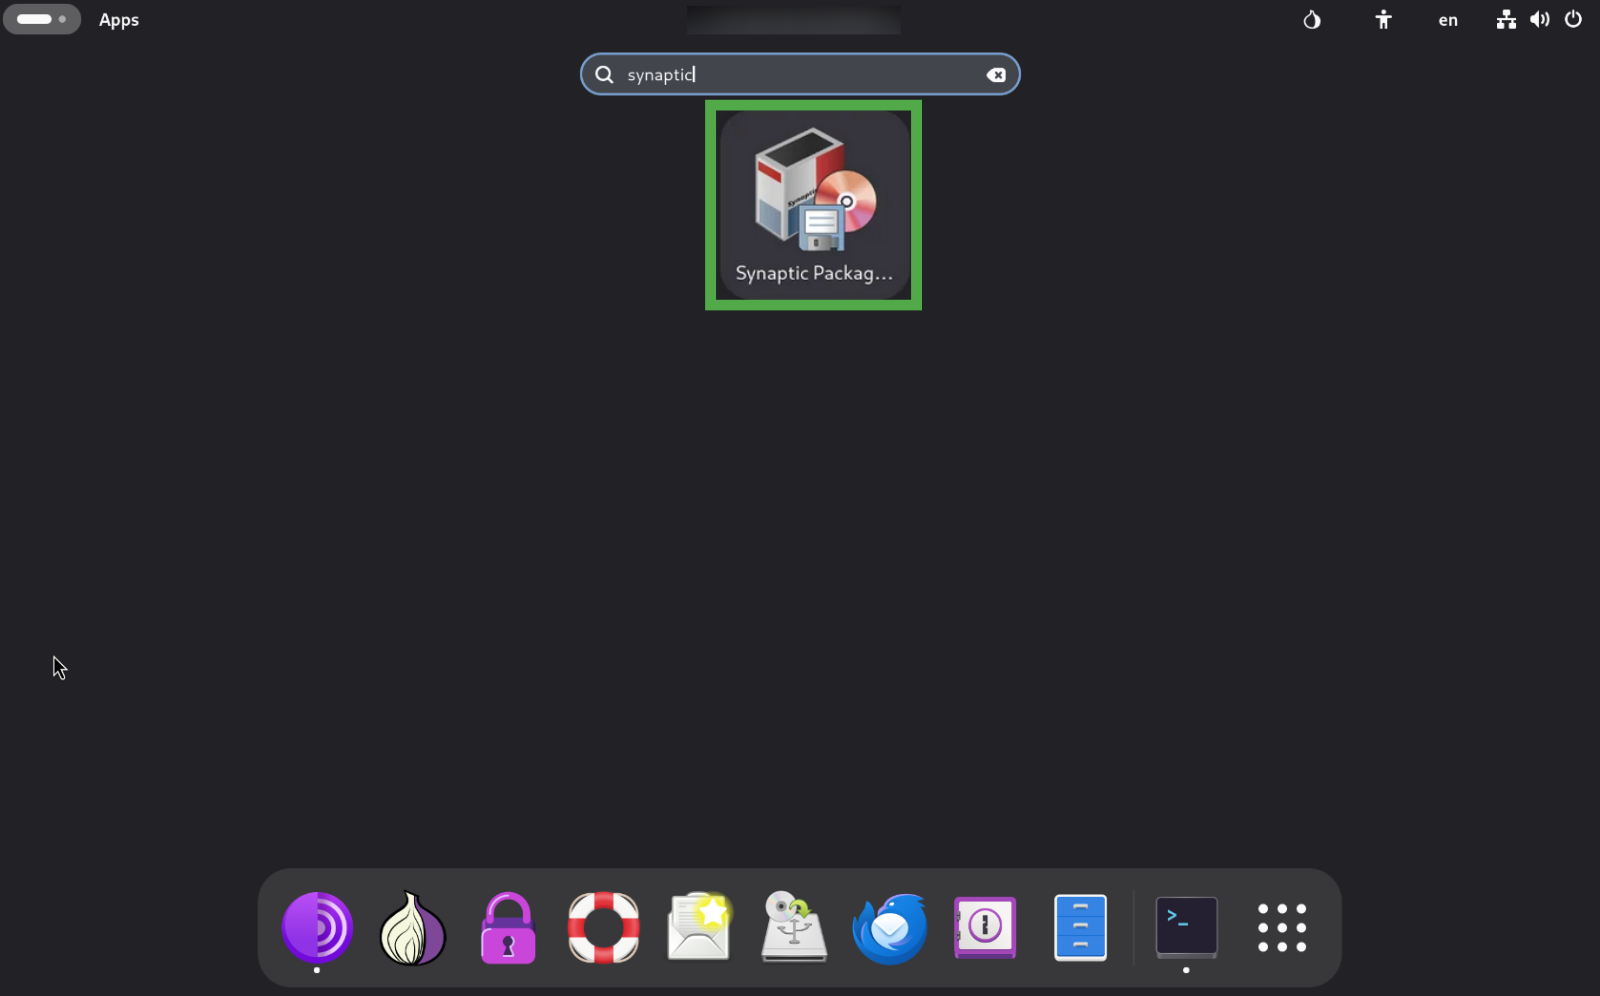Click the workspace indicator pill in top bar
Screen dimensions: 1600x996
point(41,19)
